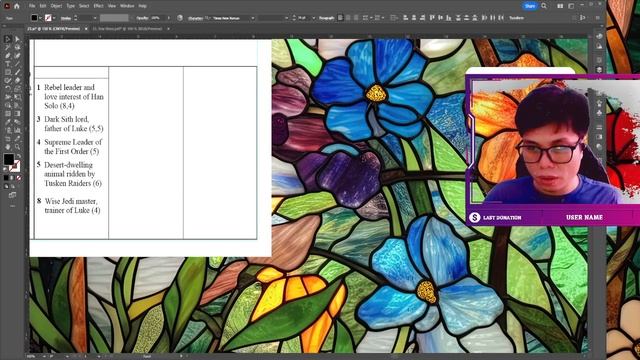
Task: Open the Times New Roman font dropdown
Action: (253, 18)
